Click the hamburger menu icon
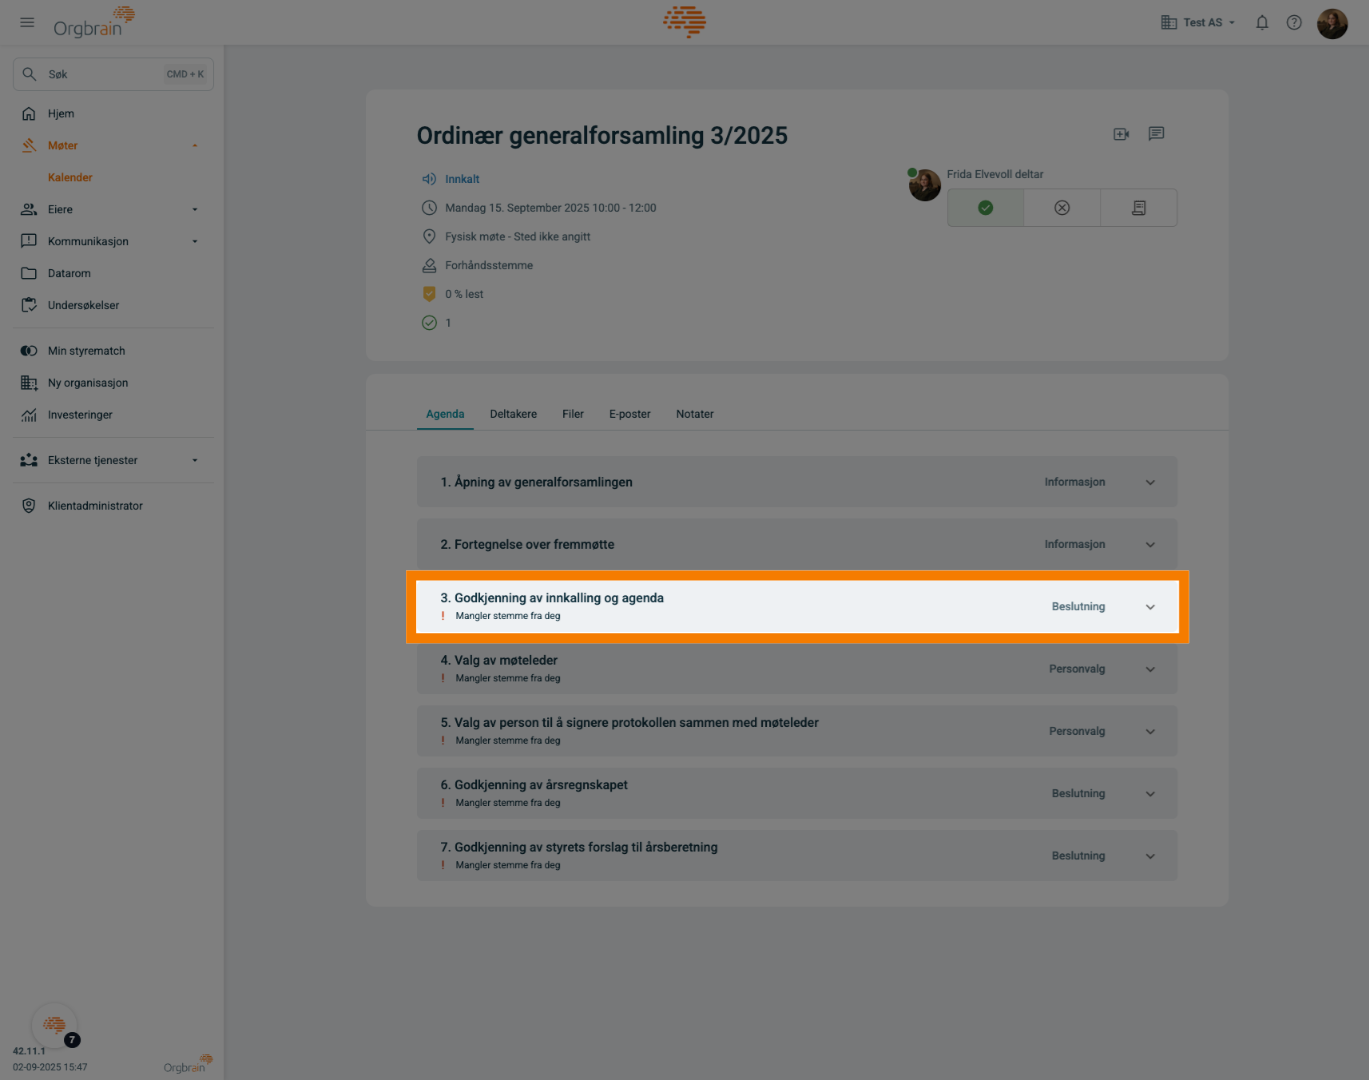1369x1080 pixels. [x=27, y=22]
